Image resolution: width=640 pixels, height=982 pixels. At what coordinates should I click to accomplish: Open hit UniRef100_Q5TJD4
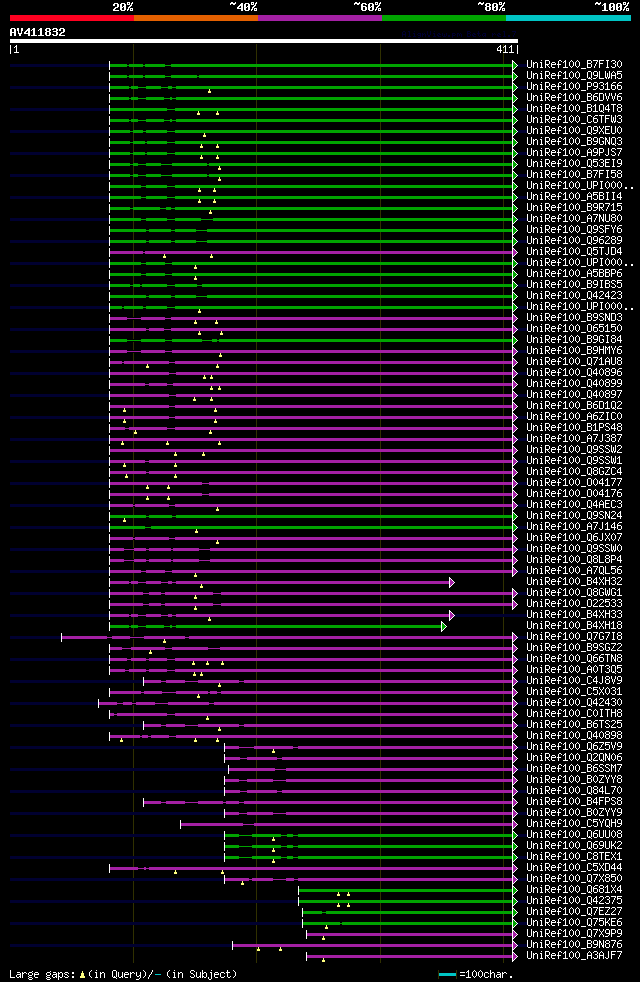tap(574, 252)
